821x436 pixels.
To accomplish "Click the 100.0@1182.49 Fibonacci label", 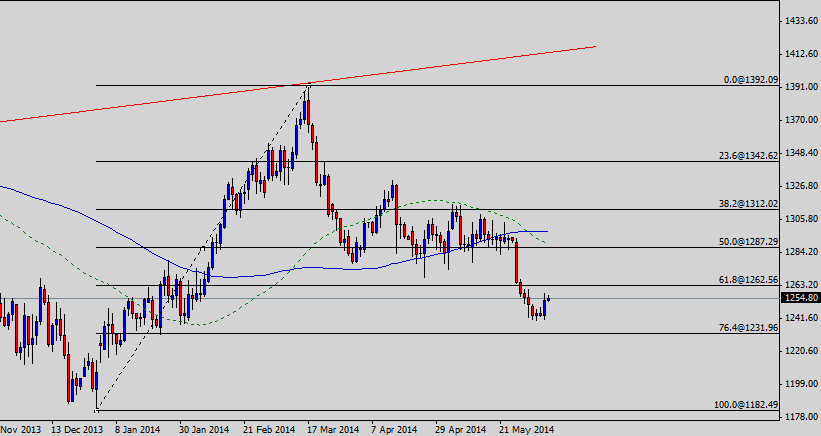I will pos(746,403).
